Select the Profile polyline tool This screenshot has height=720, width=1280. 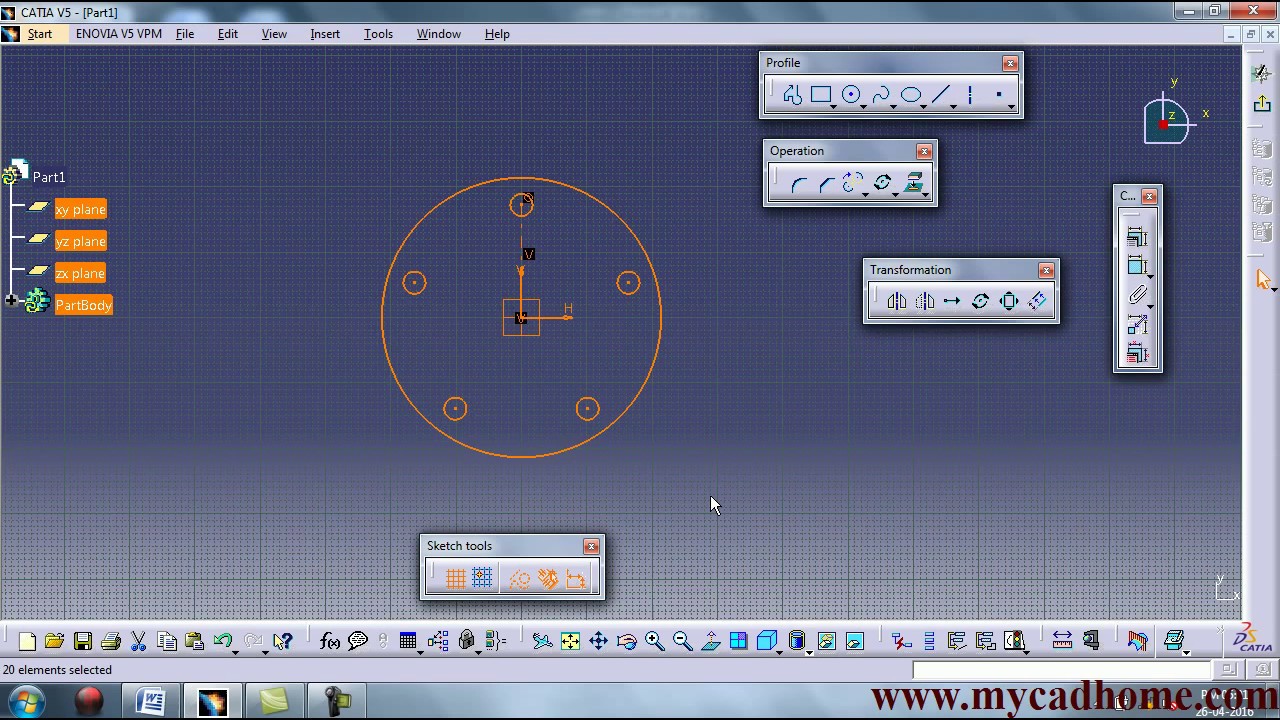(x=792, y=95)
